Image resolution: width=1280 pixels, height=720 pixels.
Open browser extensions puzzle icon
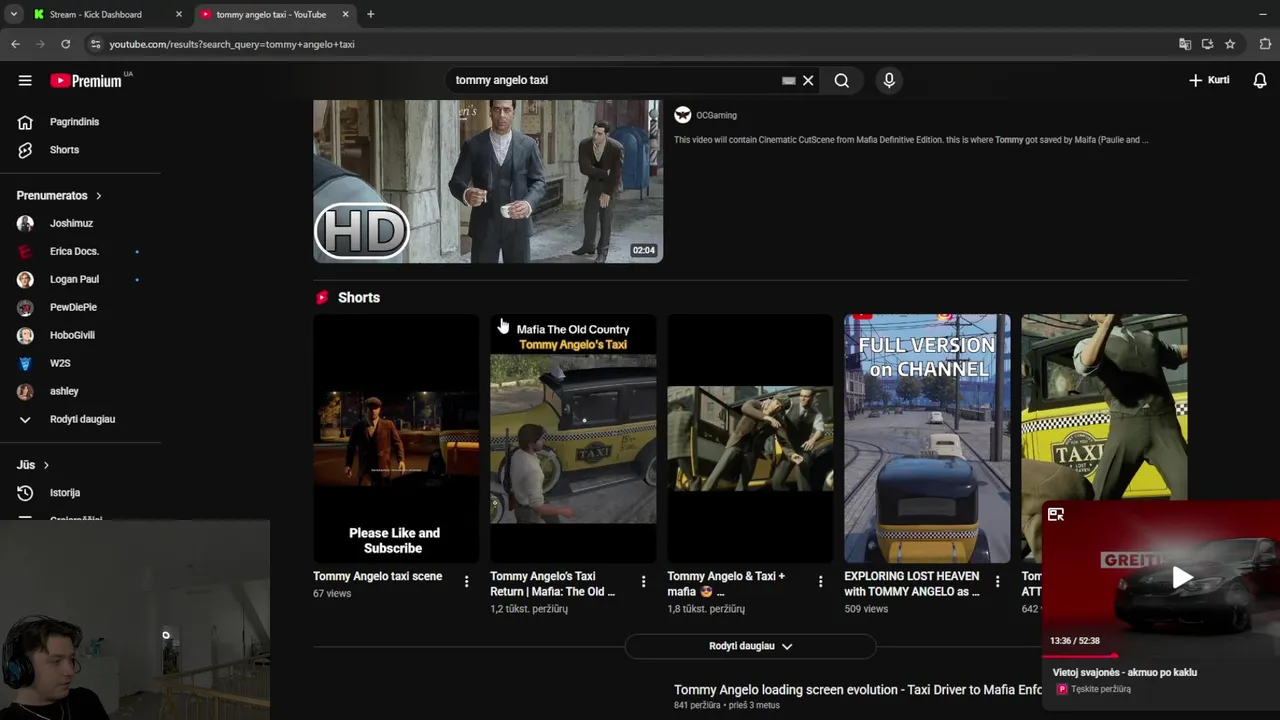1265,44
